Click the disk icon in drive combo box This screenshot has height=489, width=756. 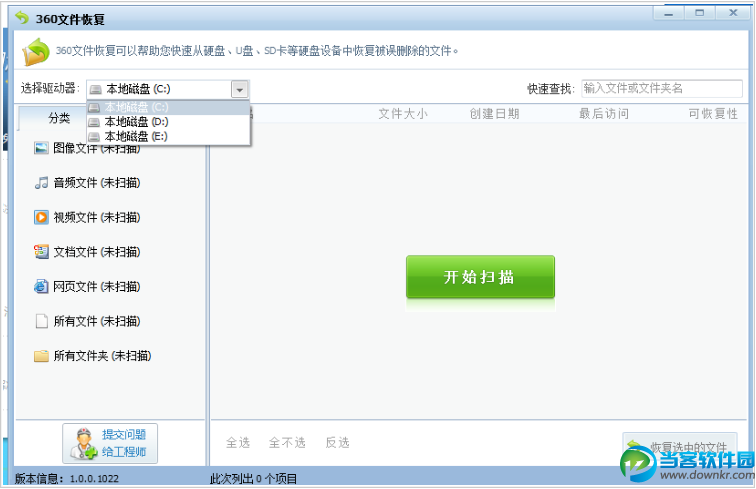pos(96,89)
